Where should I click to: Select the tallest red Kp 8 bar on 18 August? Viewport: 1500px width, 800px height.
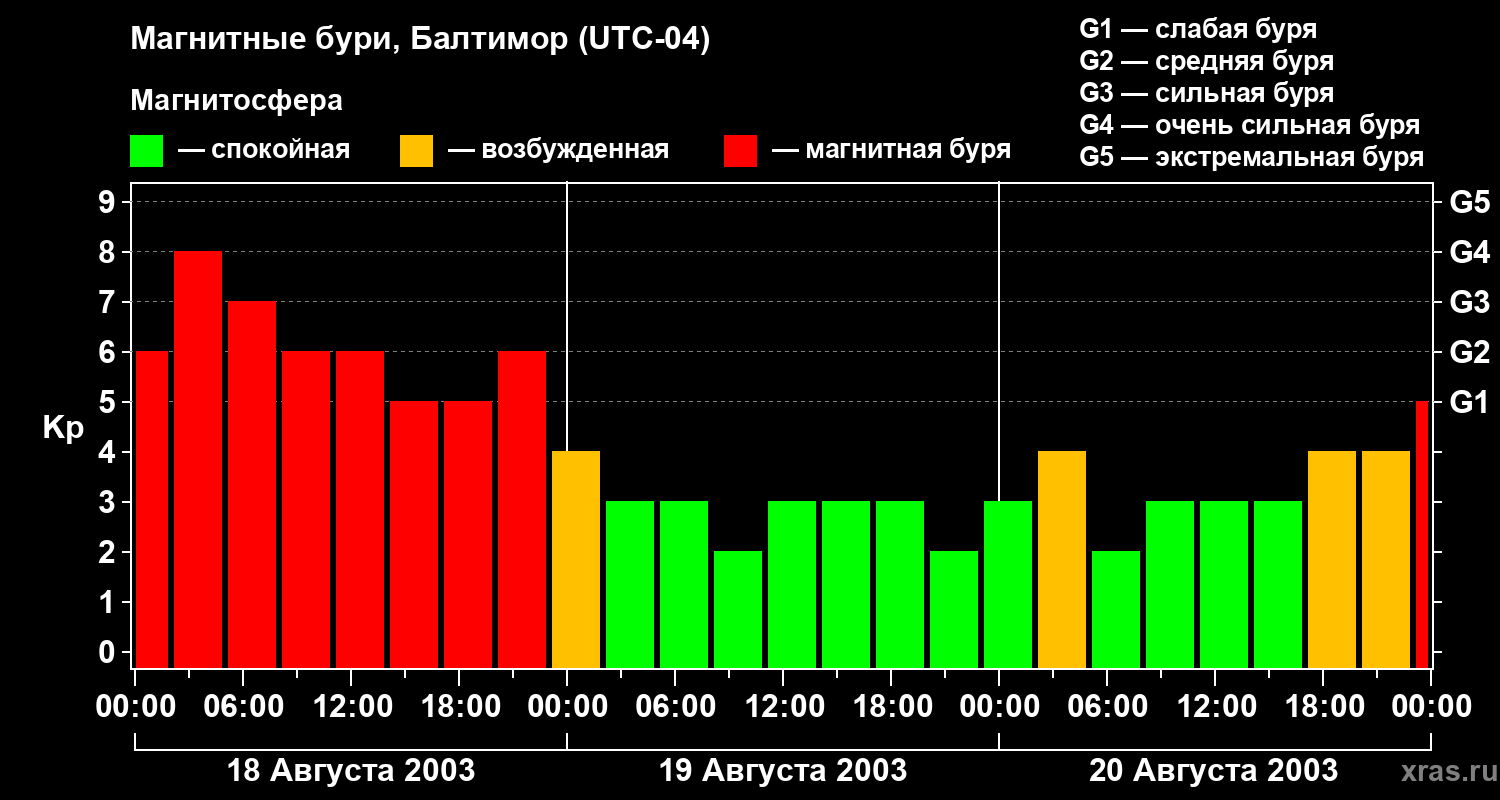coord(198,459)
